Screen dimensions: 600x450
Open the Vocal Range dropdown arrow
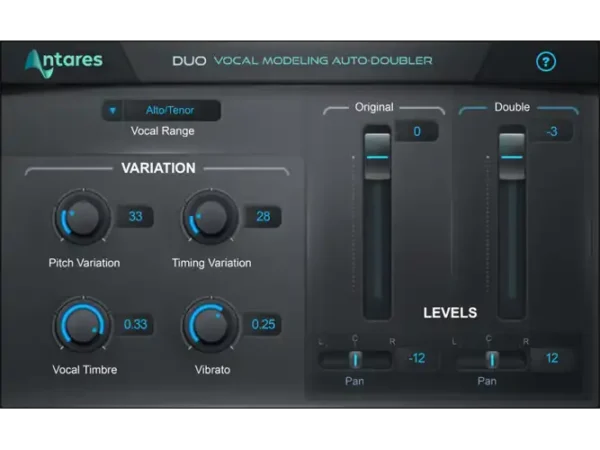(112, 111)
